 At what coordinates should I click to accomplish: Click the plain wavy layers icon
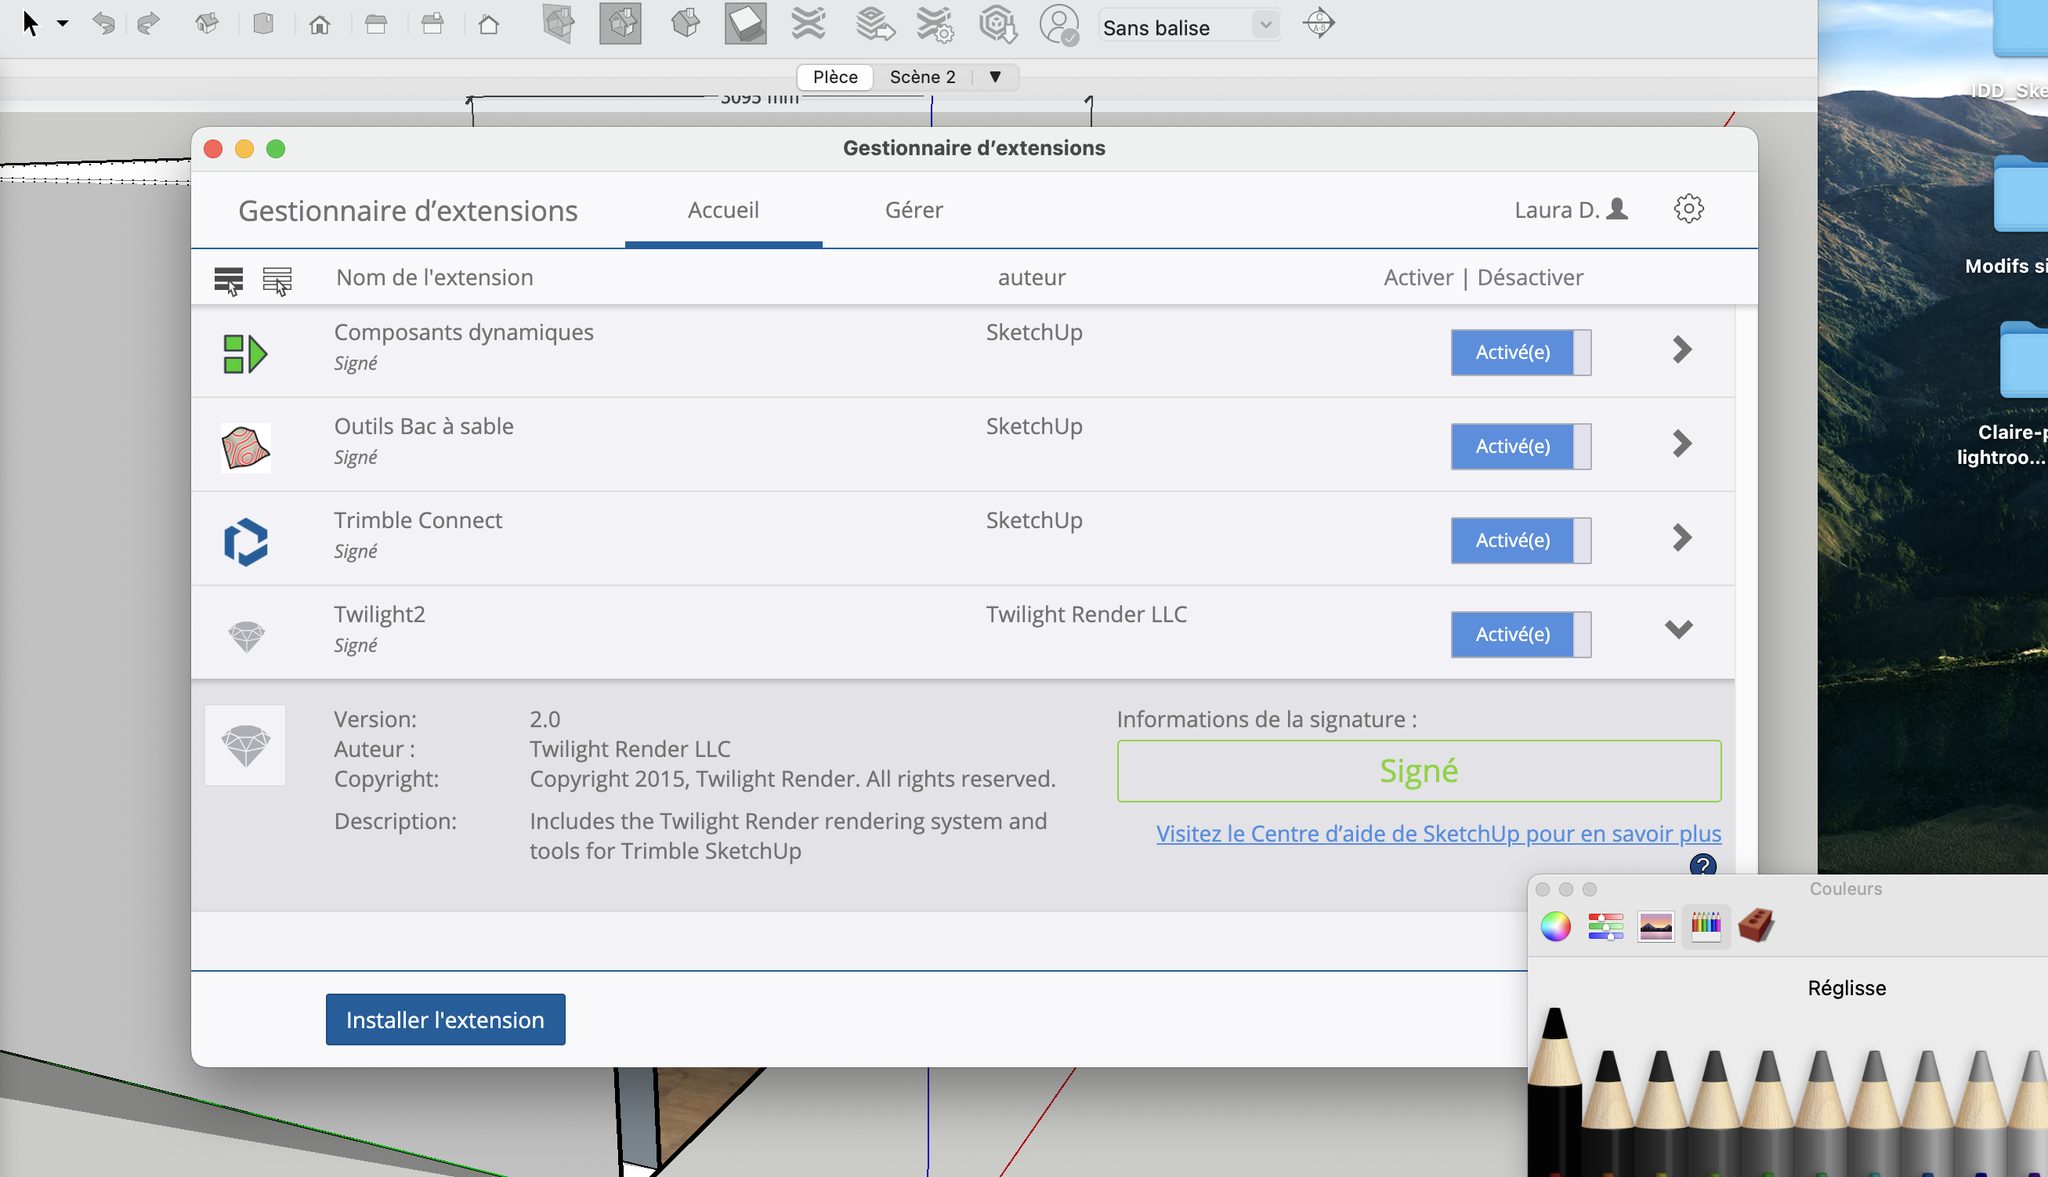(x=808, y=23)
